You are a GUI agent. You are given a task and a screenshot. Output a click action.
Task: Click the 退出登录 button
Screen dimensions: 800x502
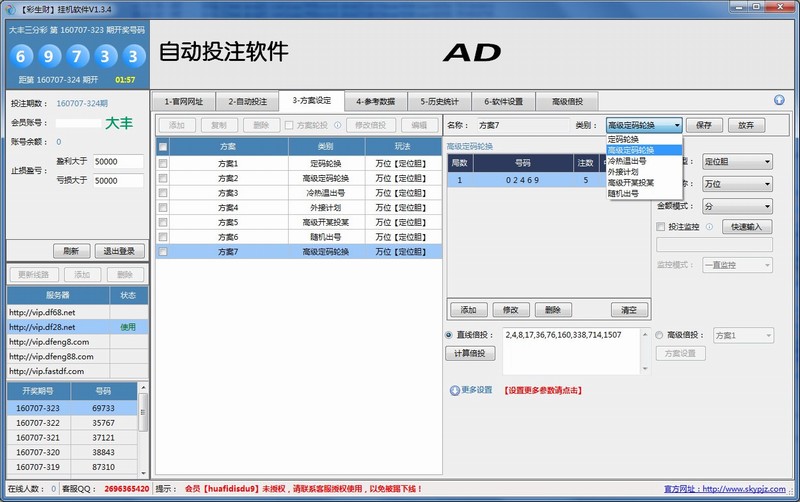pos(119,251)
